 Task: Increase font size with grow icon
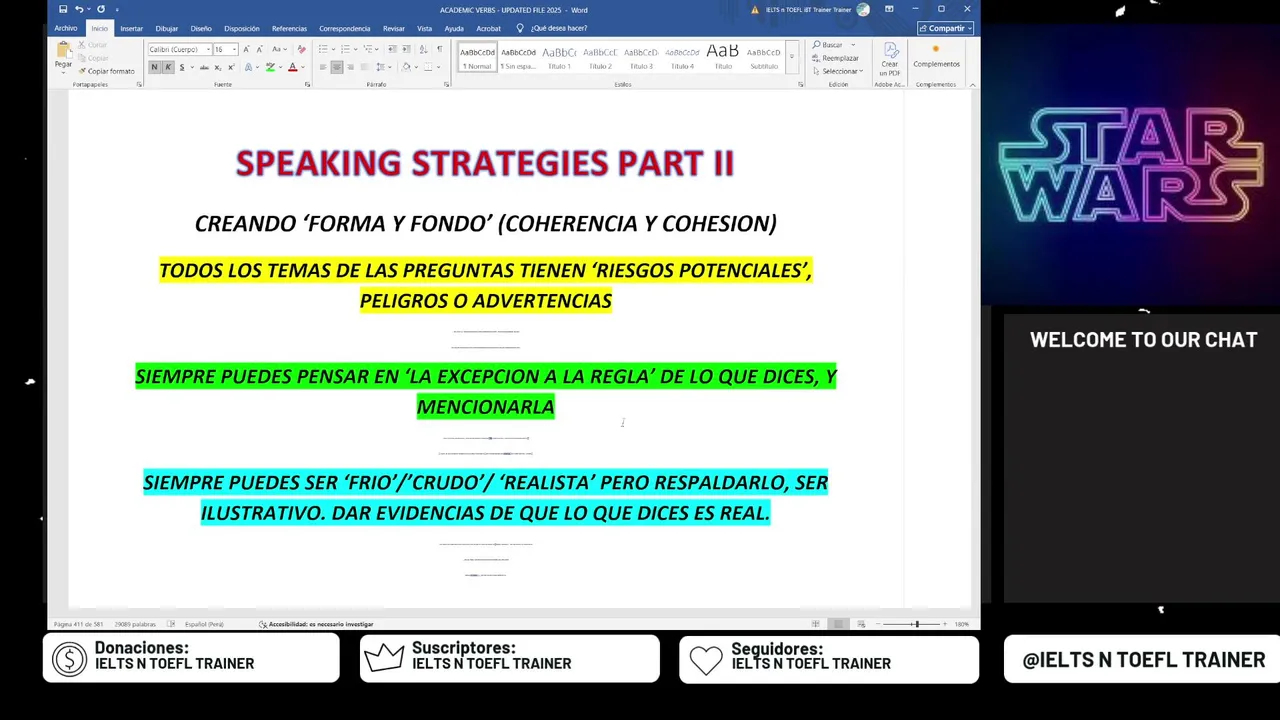coord(247,49)
